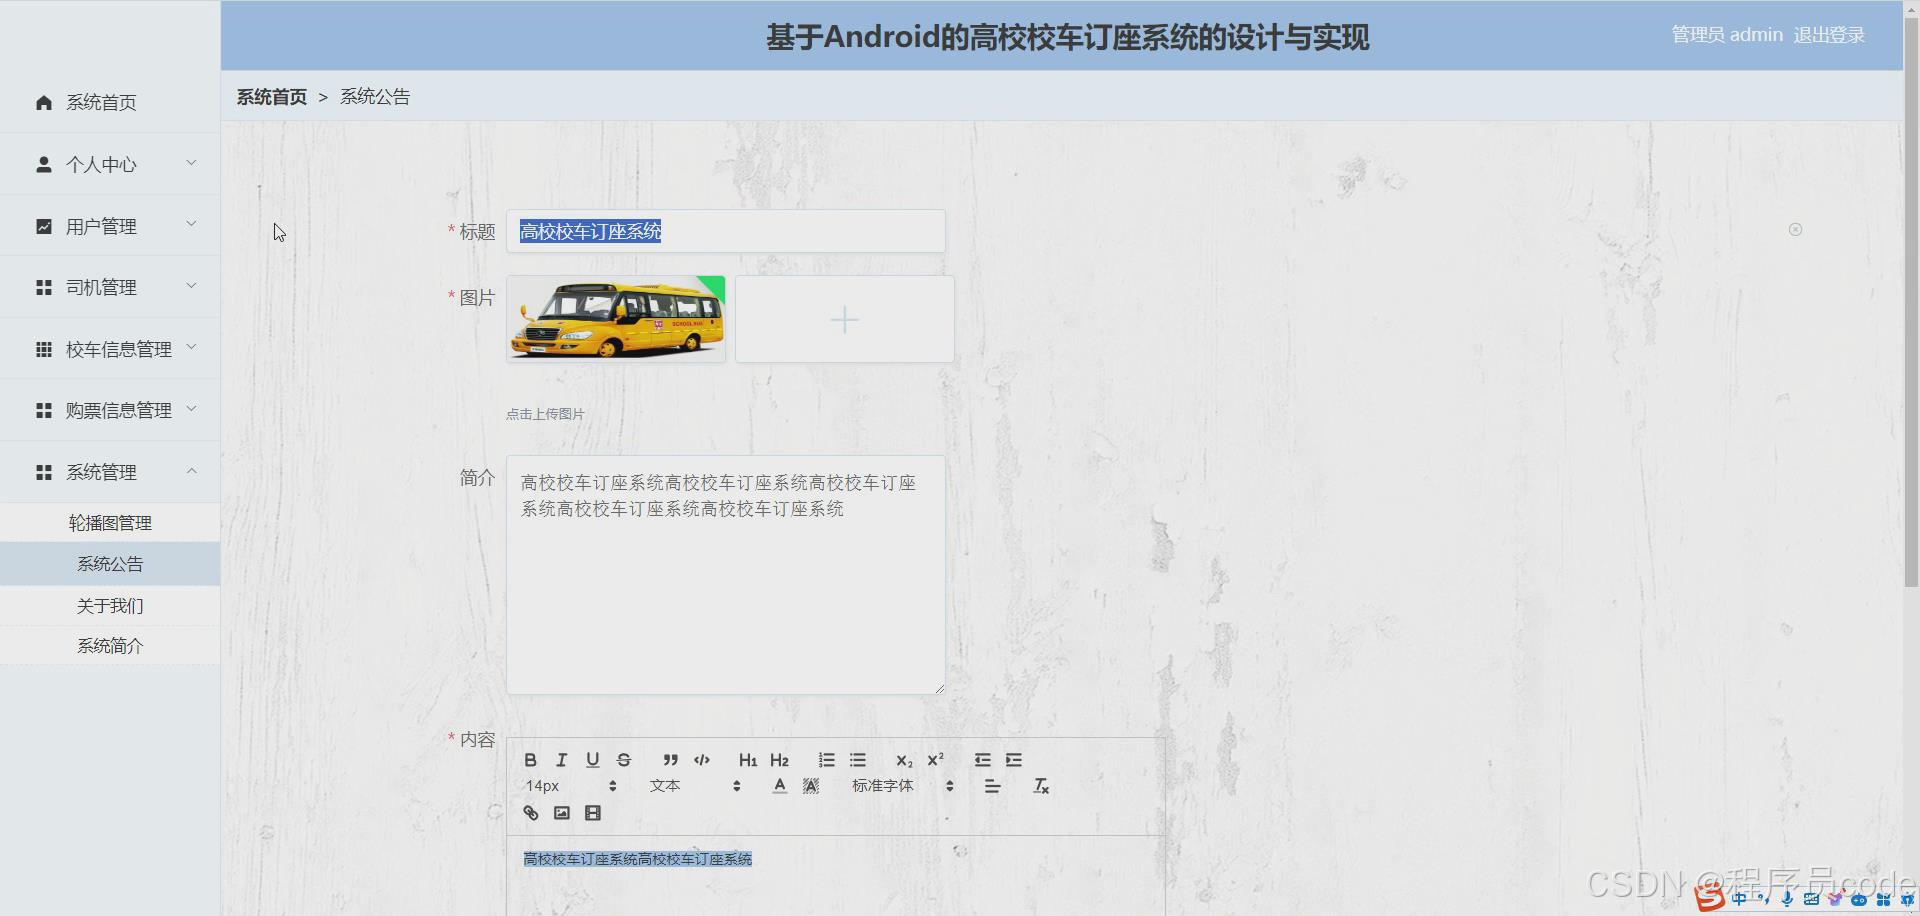Click 退出登录 to log out
The width and height of the screenshot is (1920, 916).
pyautogui.click(x=1829, y=35)
